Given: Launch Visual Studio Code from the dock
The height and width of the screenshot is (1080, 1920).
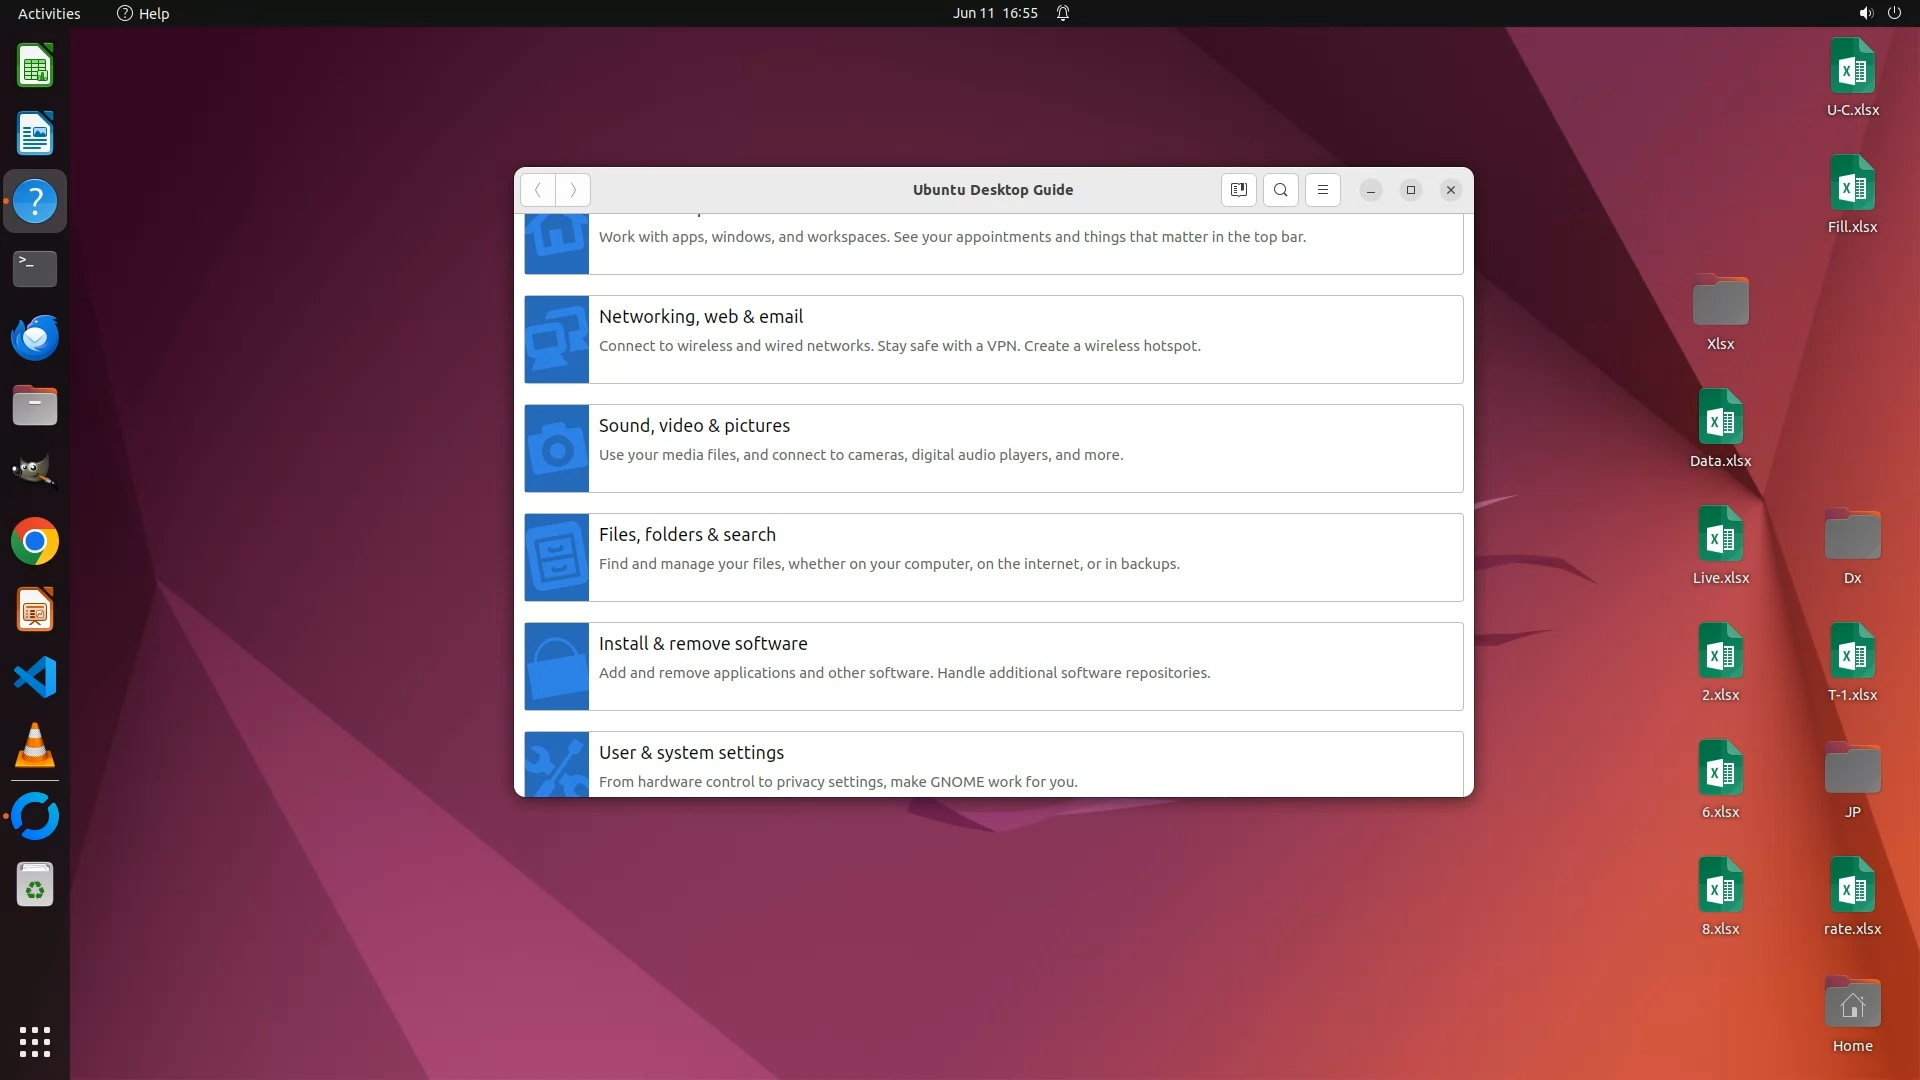Looking at the screenshot, I should coord(35,678).
